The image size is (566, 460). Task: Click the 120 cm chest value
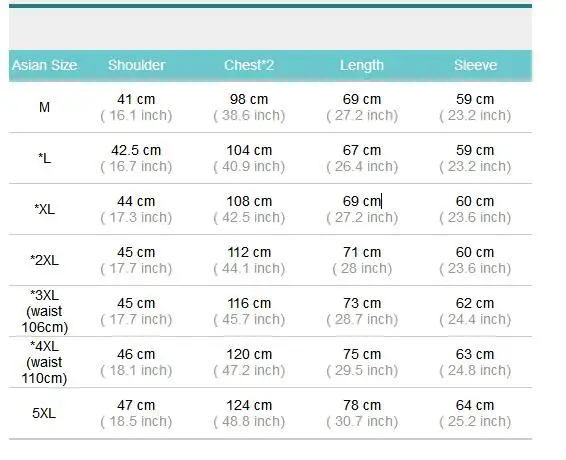point(249,354)
